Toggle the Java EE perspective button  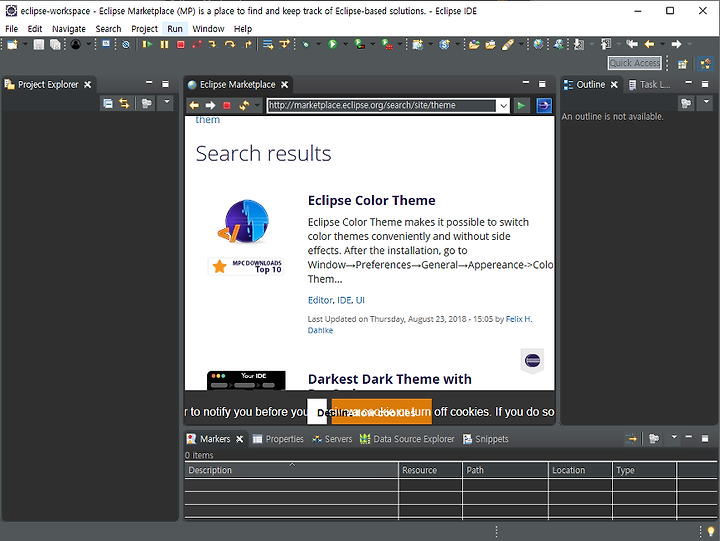(706, 63)
